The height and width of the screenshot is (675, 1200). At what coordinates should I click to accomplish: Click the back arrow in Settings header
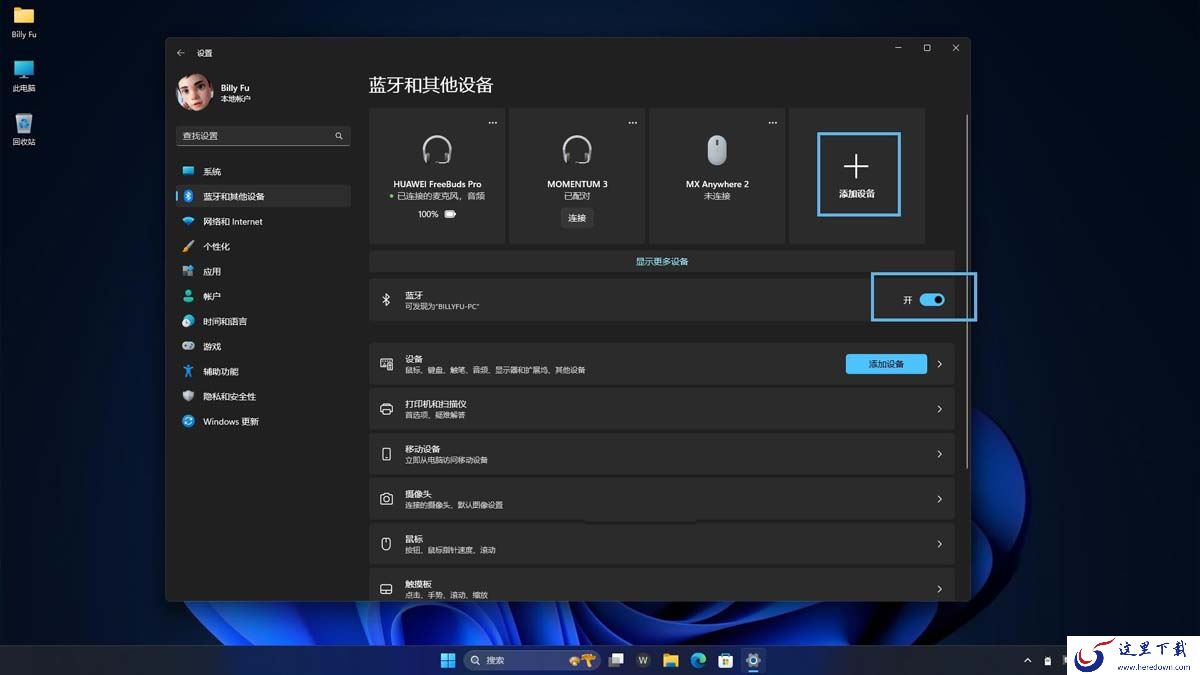coord(181,53)
